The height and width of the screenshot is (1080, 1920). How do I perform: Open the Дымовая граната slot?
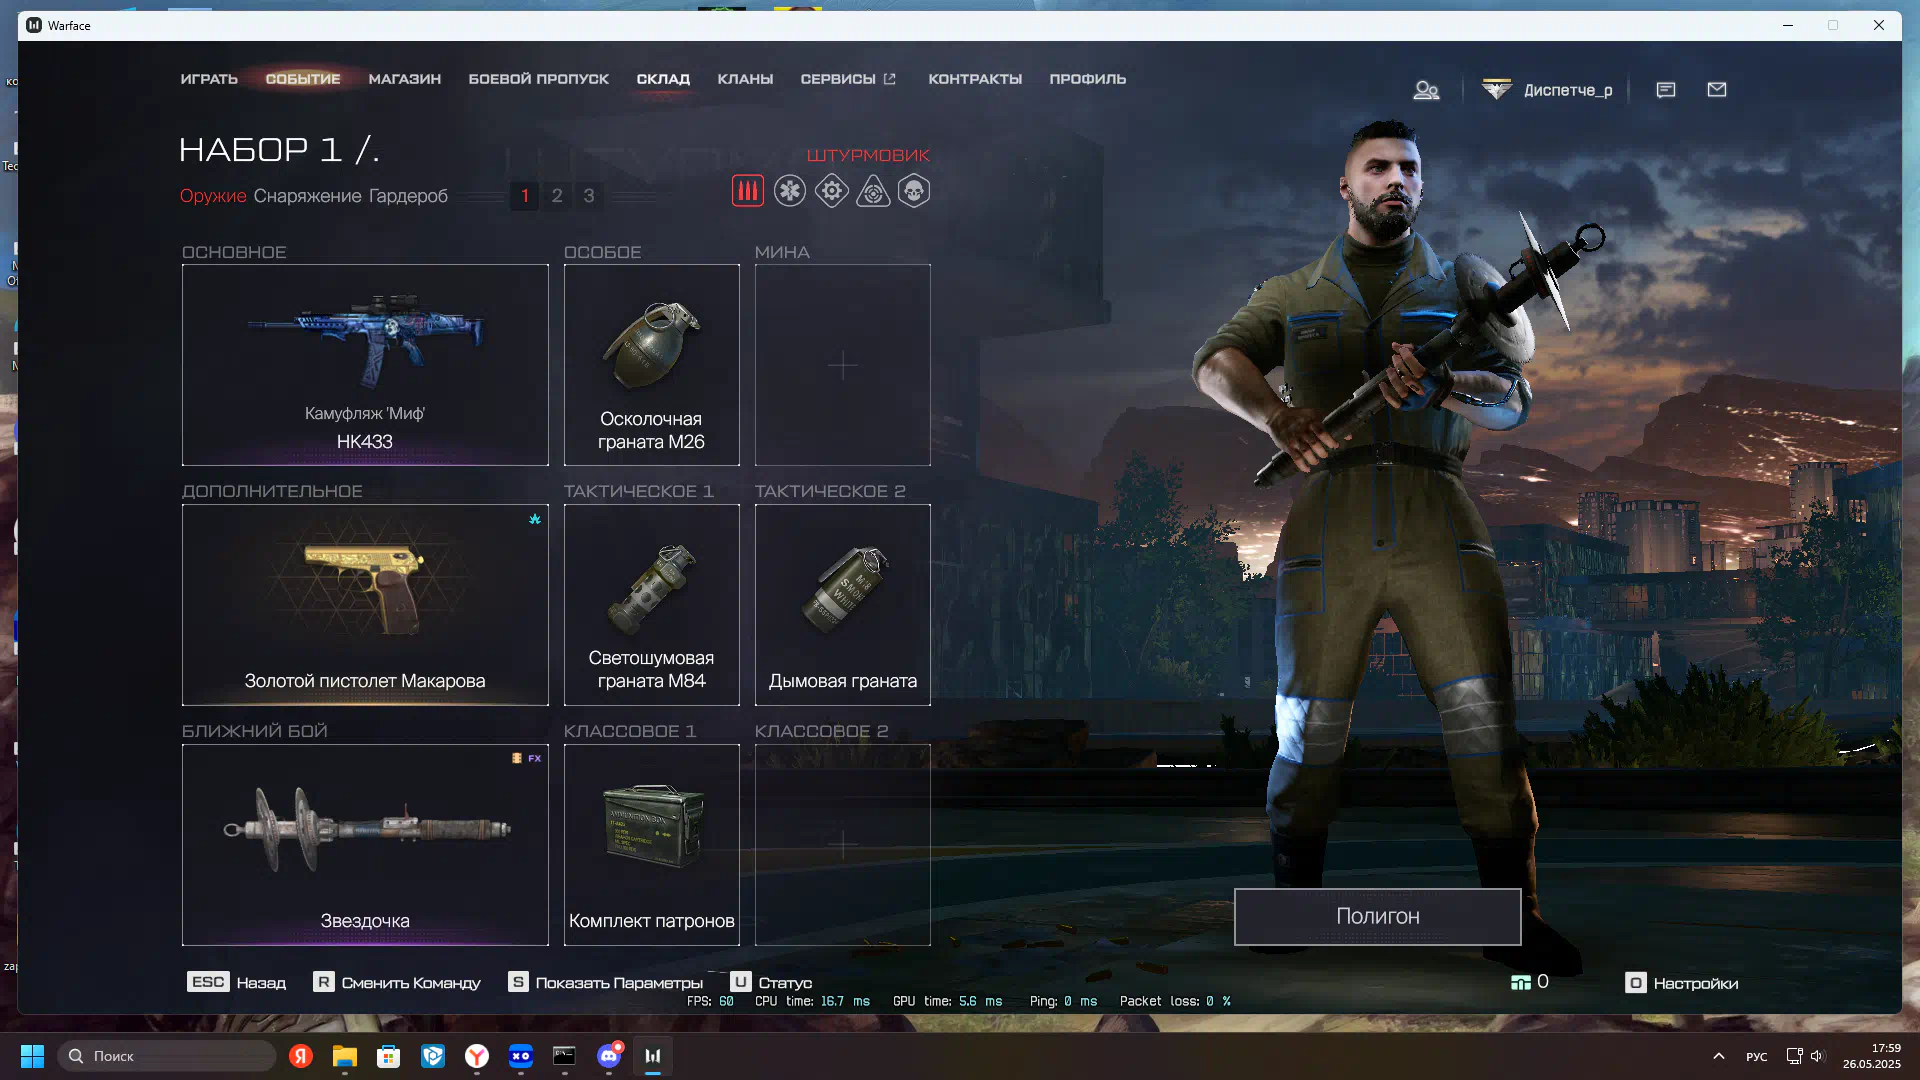843,605
